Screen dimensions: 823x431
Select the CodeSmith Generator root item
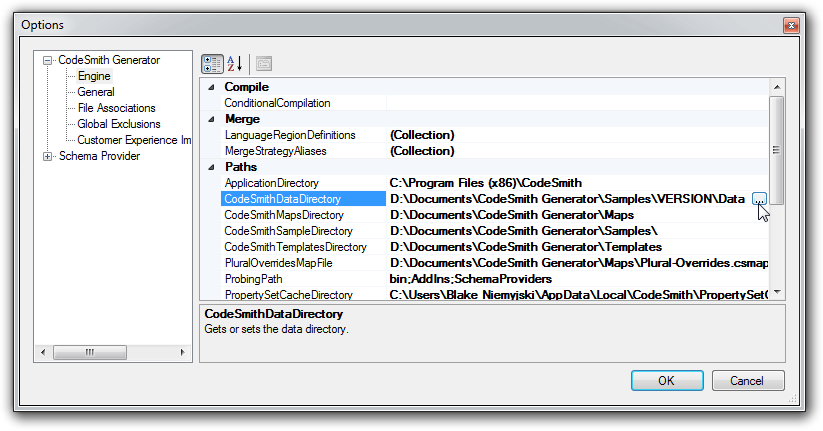click(109, 60)
